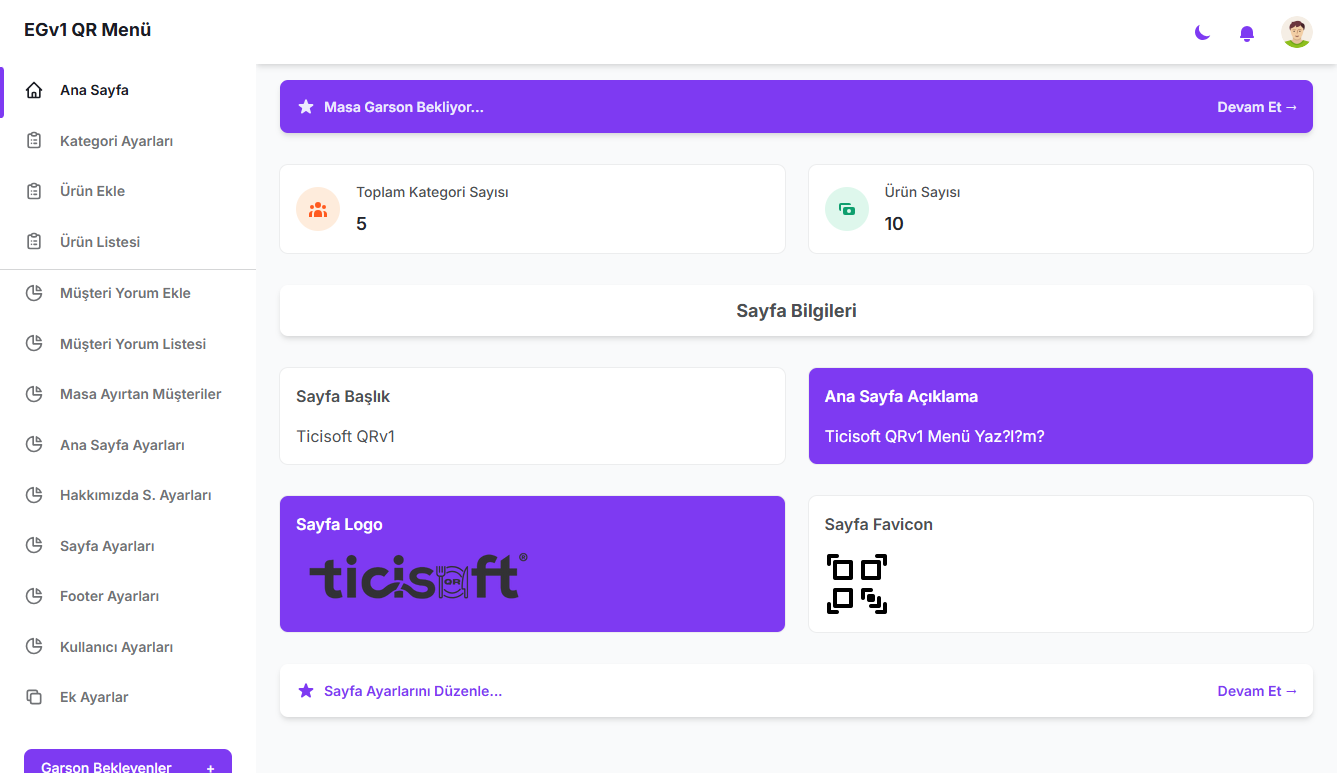The image size is (1337, 773).
Task: Click Ana Sayfa Ayarları pie icon
Action: 34,445
